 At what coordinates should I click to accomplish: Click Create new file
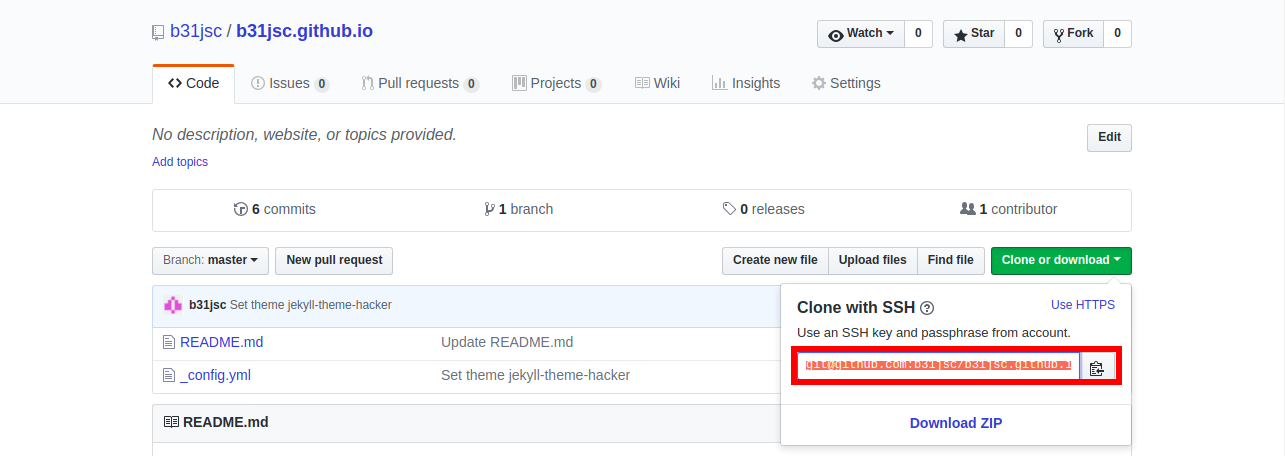tap(775, 260)
